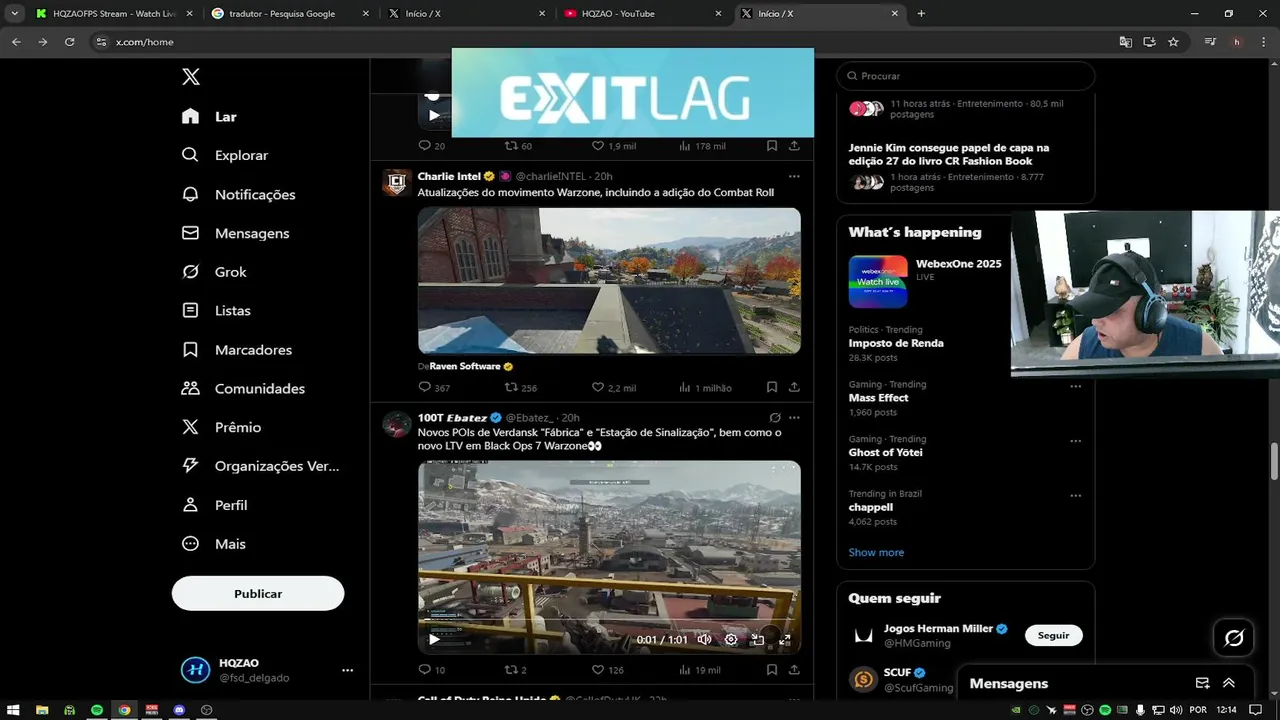Open Perfil in sidebar
Screen dimensions: 1280x720
tap(214, 505)
